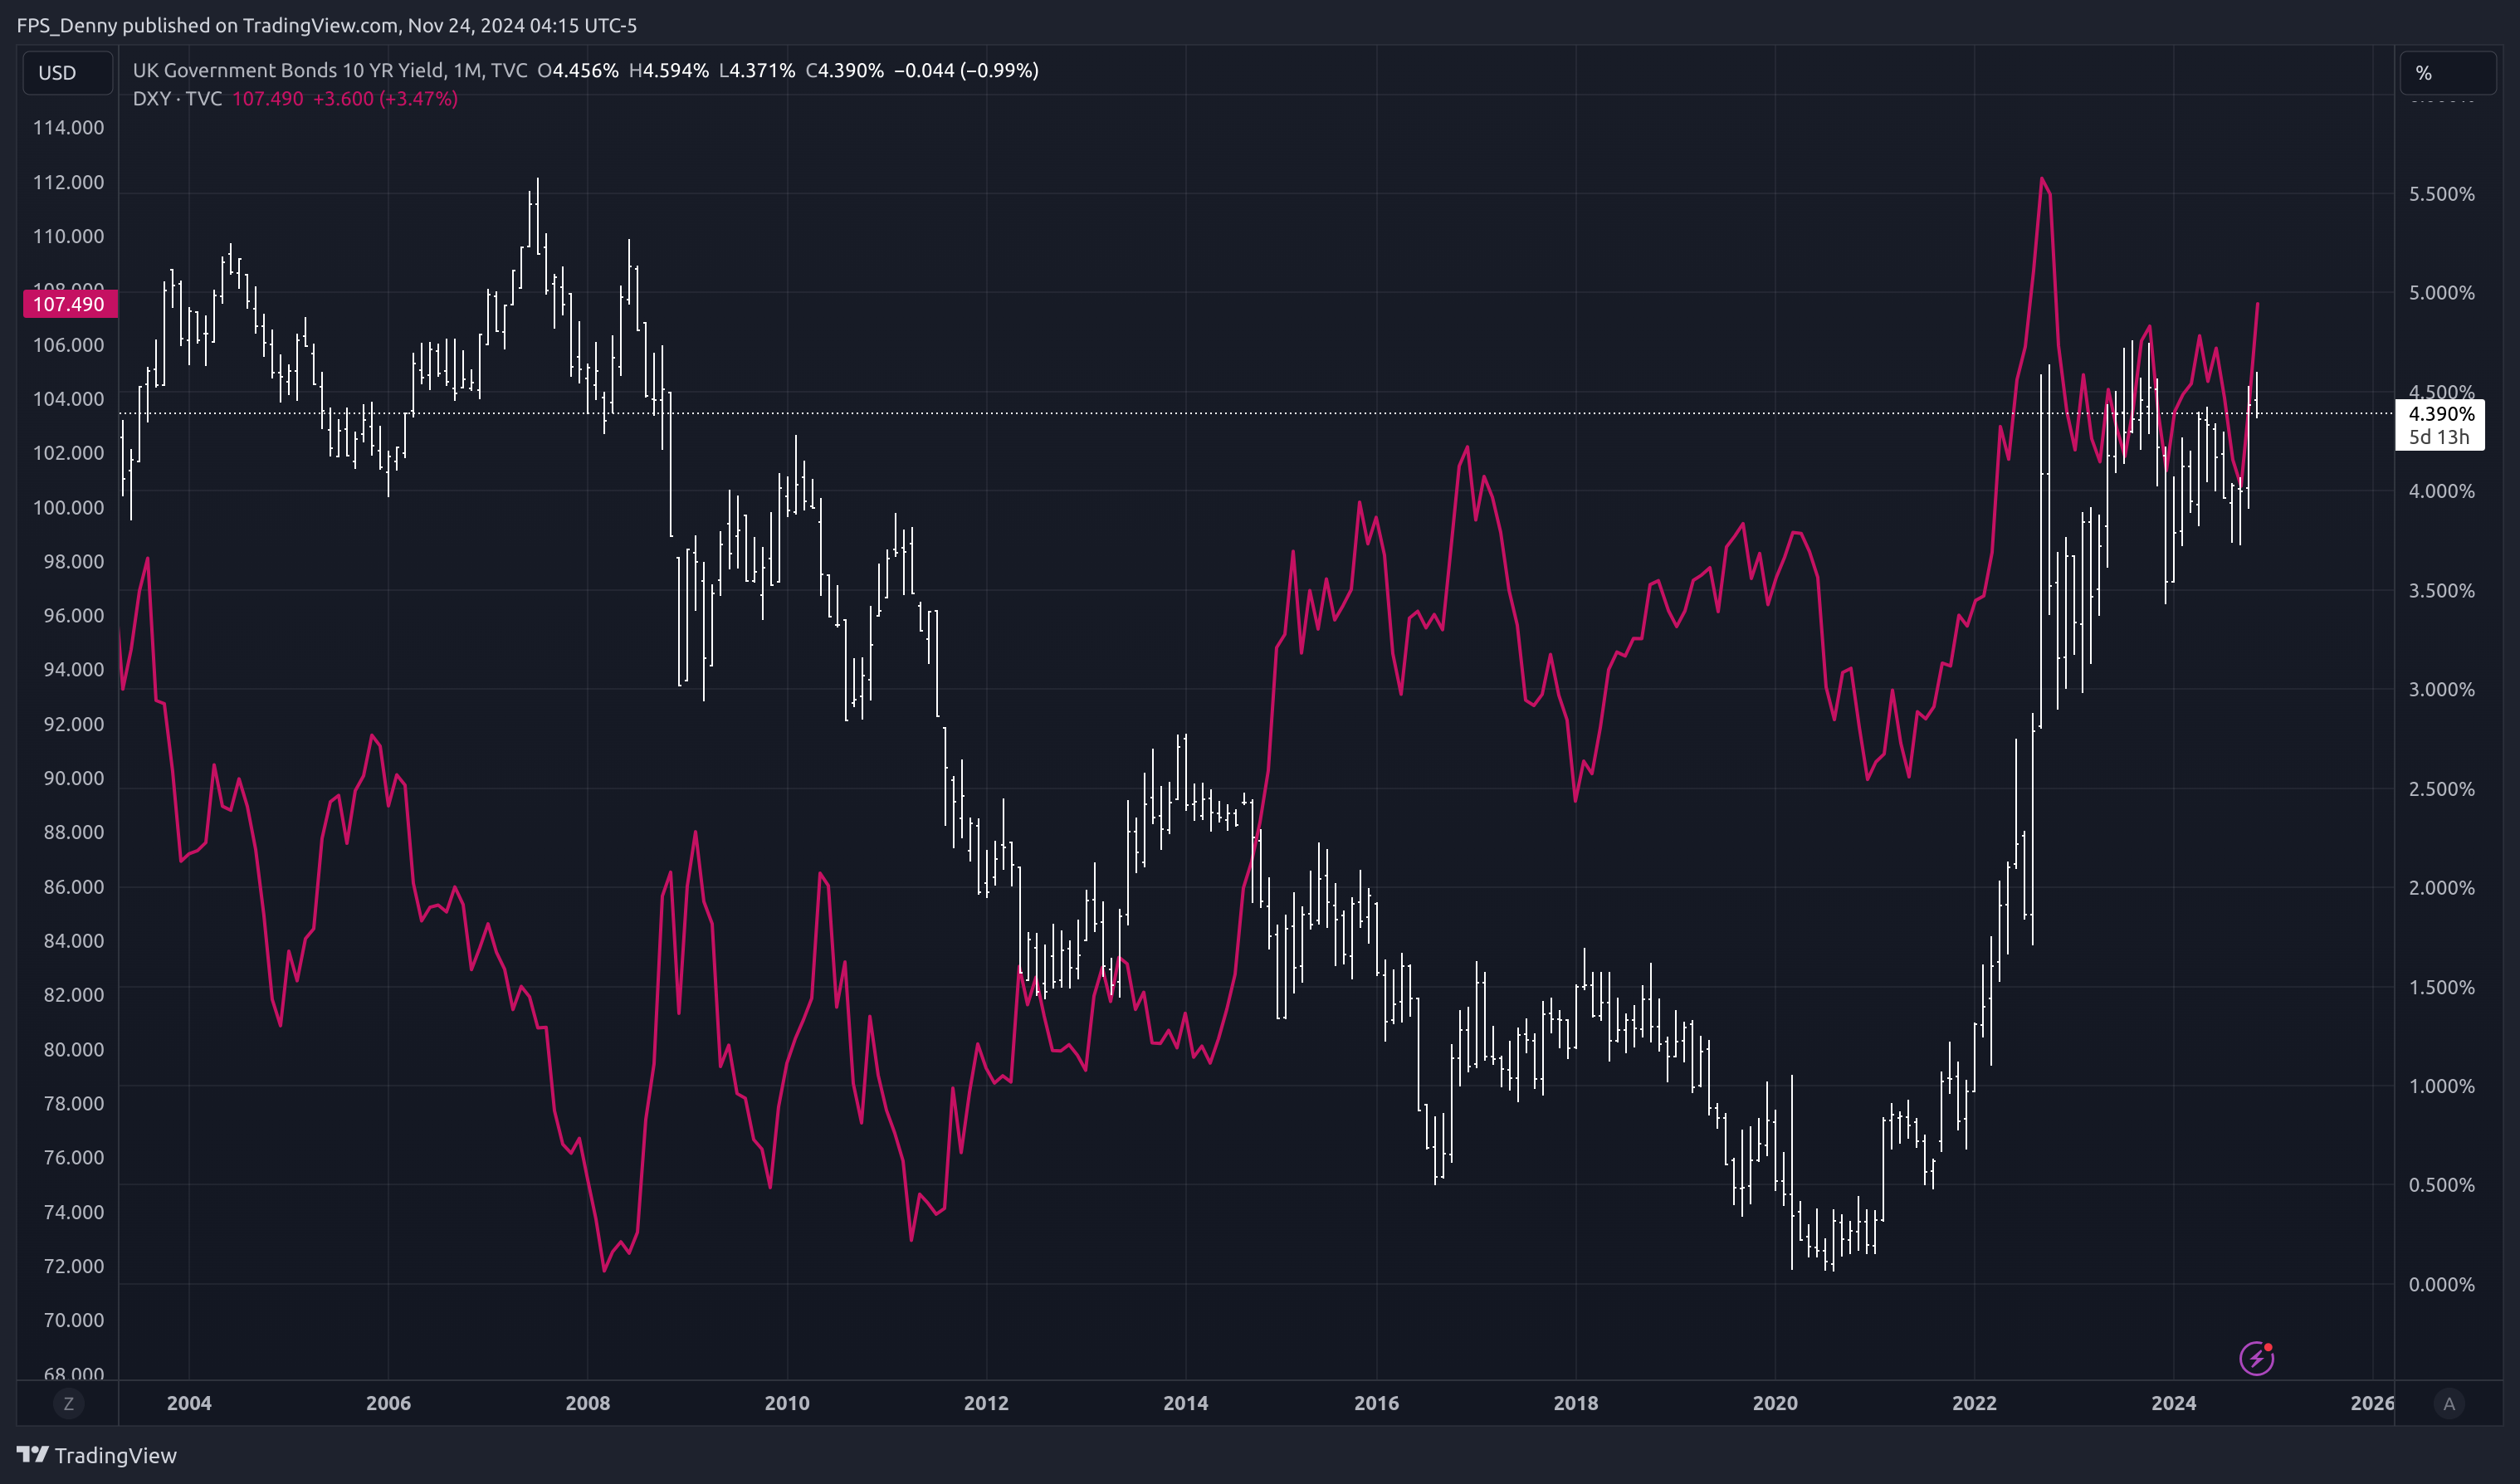Click the 2020 time axis label

1775,1403
